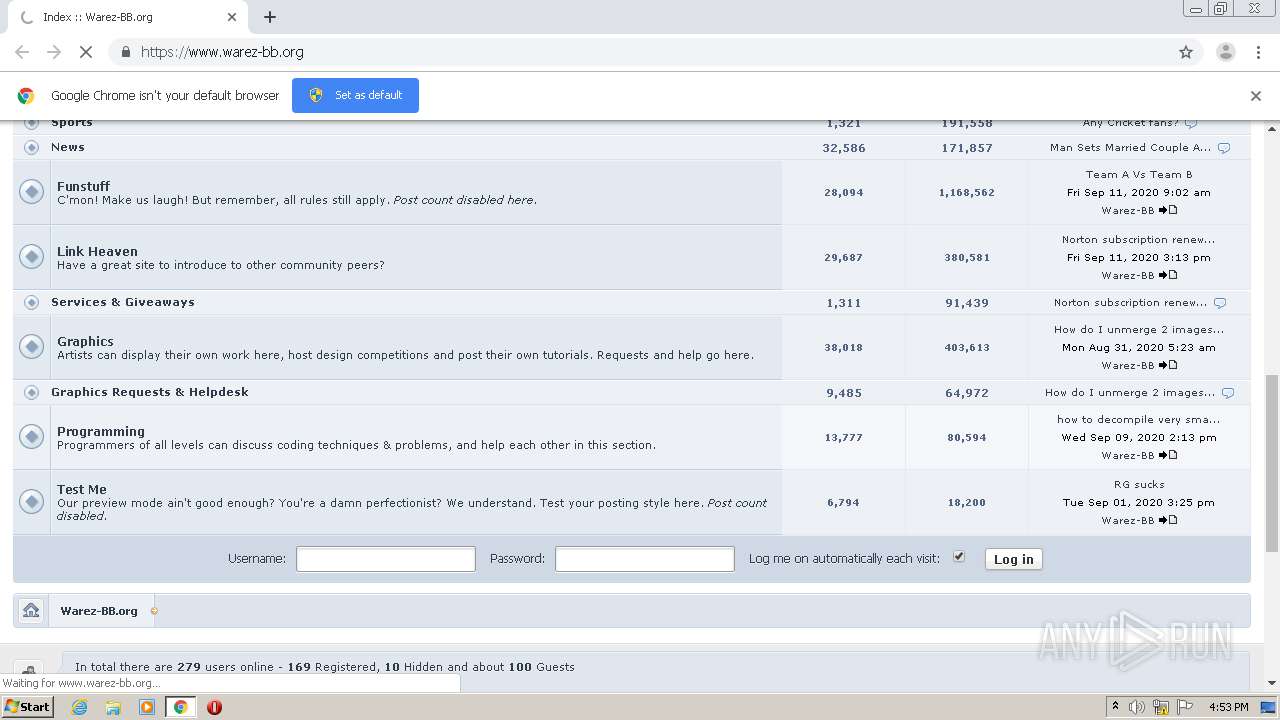Click the system clock showing 4:53 PM

[x=1228, y=707]
